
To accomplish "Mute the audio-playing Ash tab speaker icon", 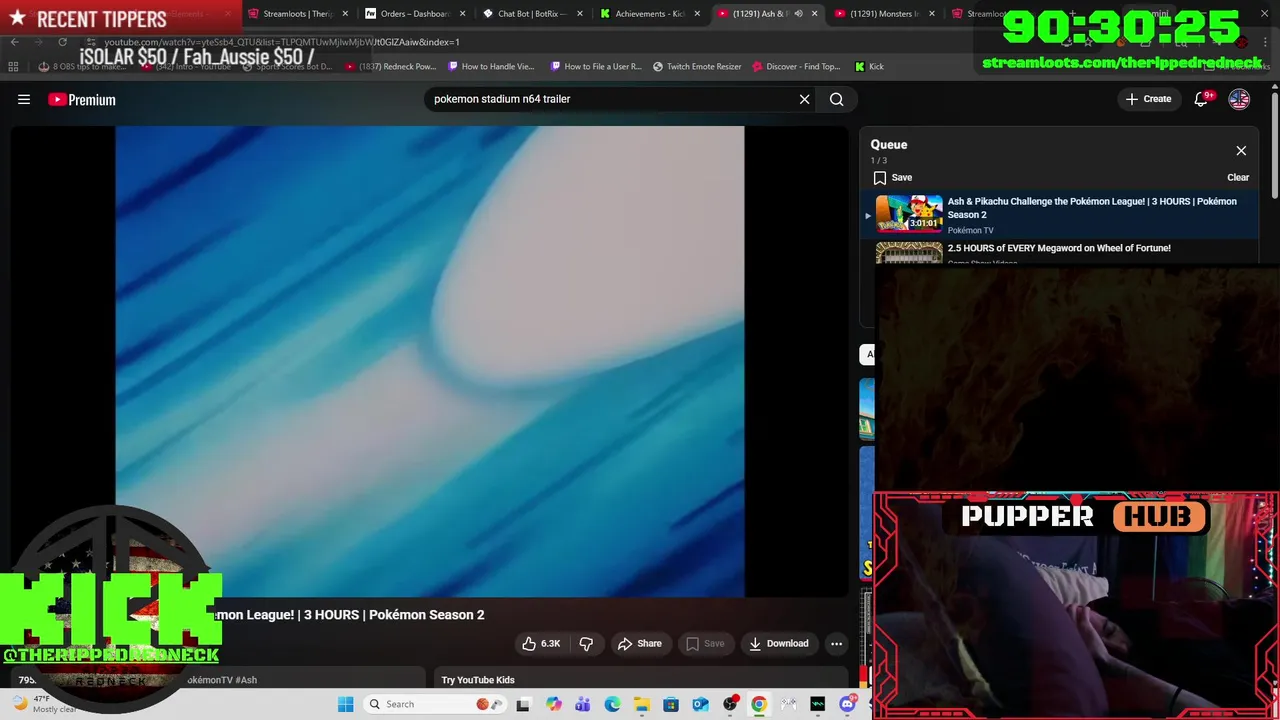I will pos(798,14).
